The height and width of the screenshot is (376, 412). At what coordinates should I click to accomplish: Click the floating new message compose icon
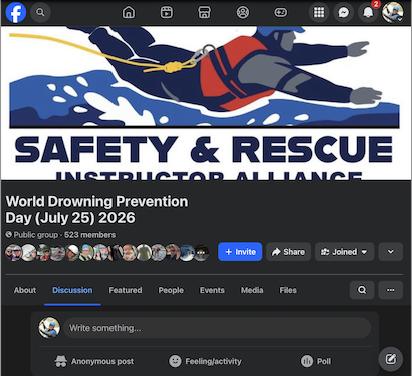click(x=391, y=359)
